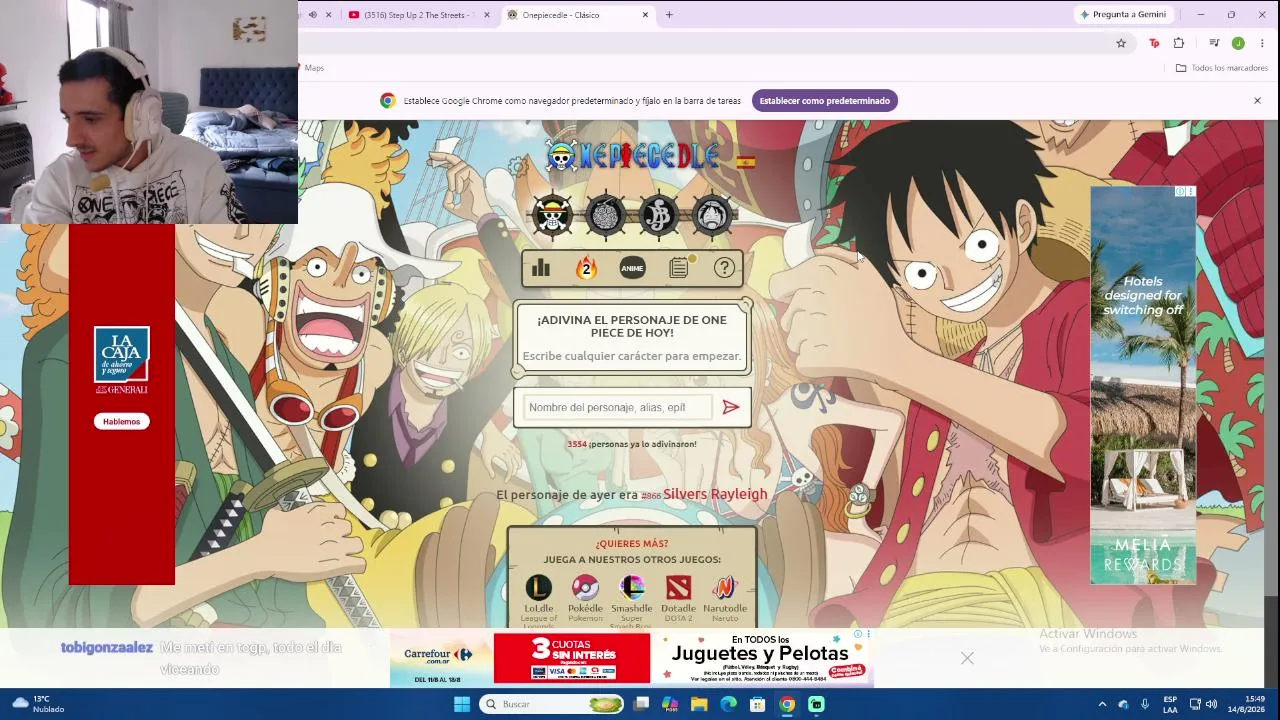Open the weather widget showing 13°C Nublado

pyautogui.click(x=38, y=704)
